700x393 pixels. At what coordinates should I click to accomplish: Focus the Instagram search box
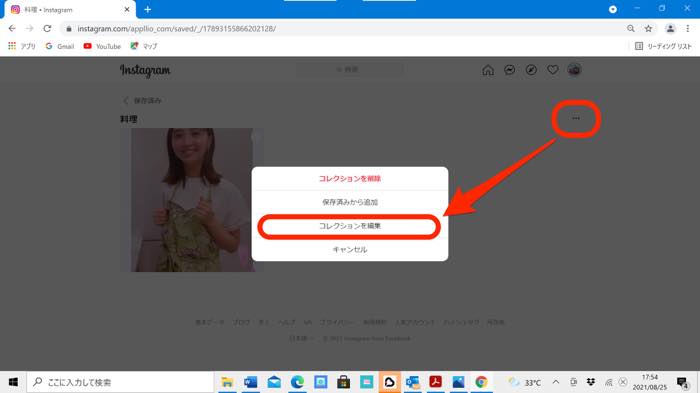[x=350, y=70]
